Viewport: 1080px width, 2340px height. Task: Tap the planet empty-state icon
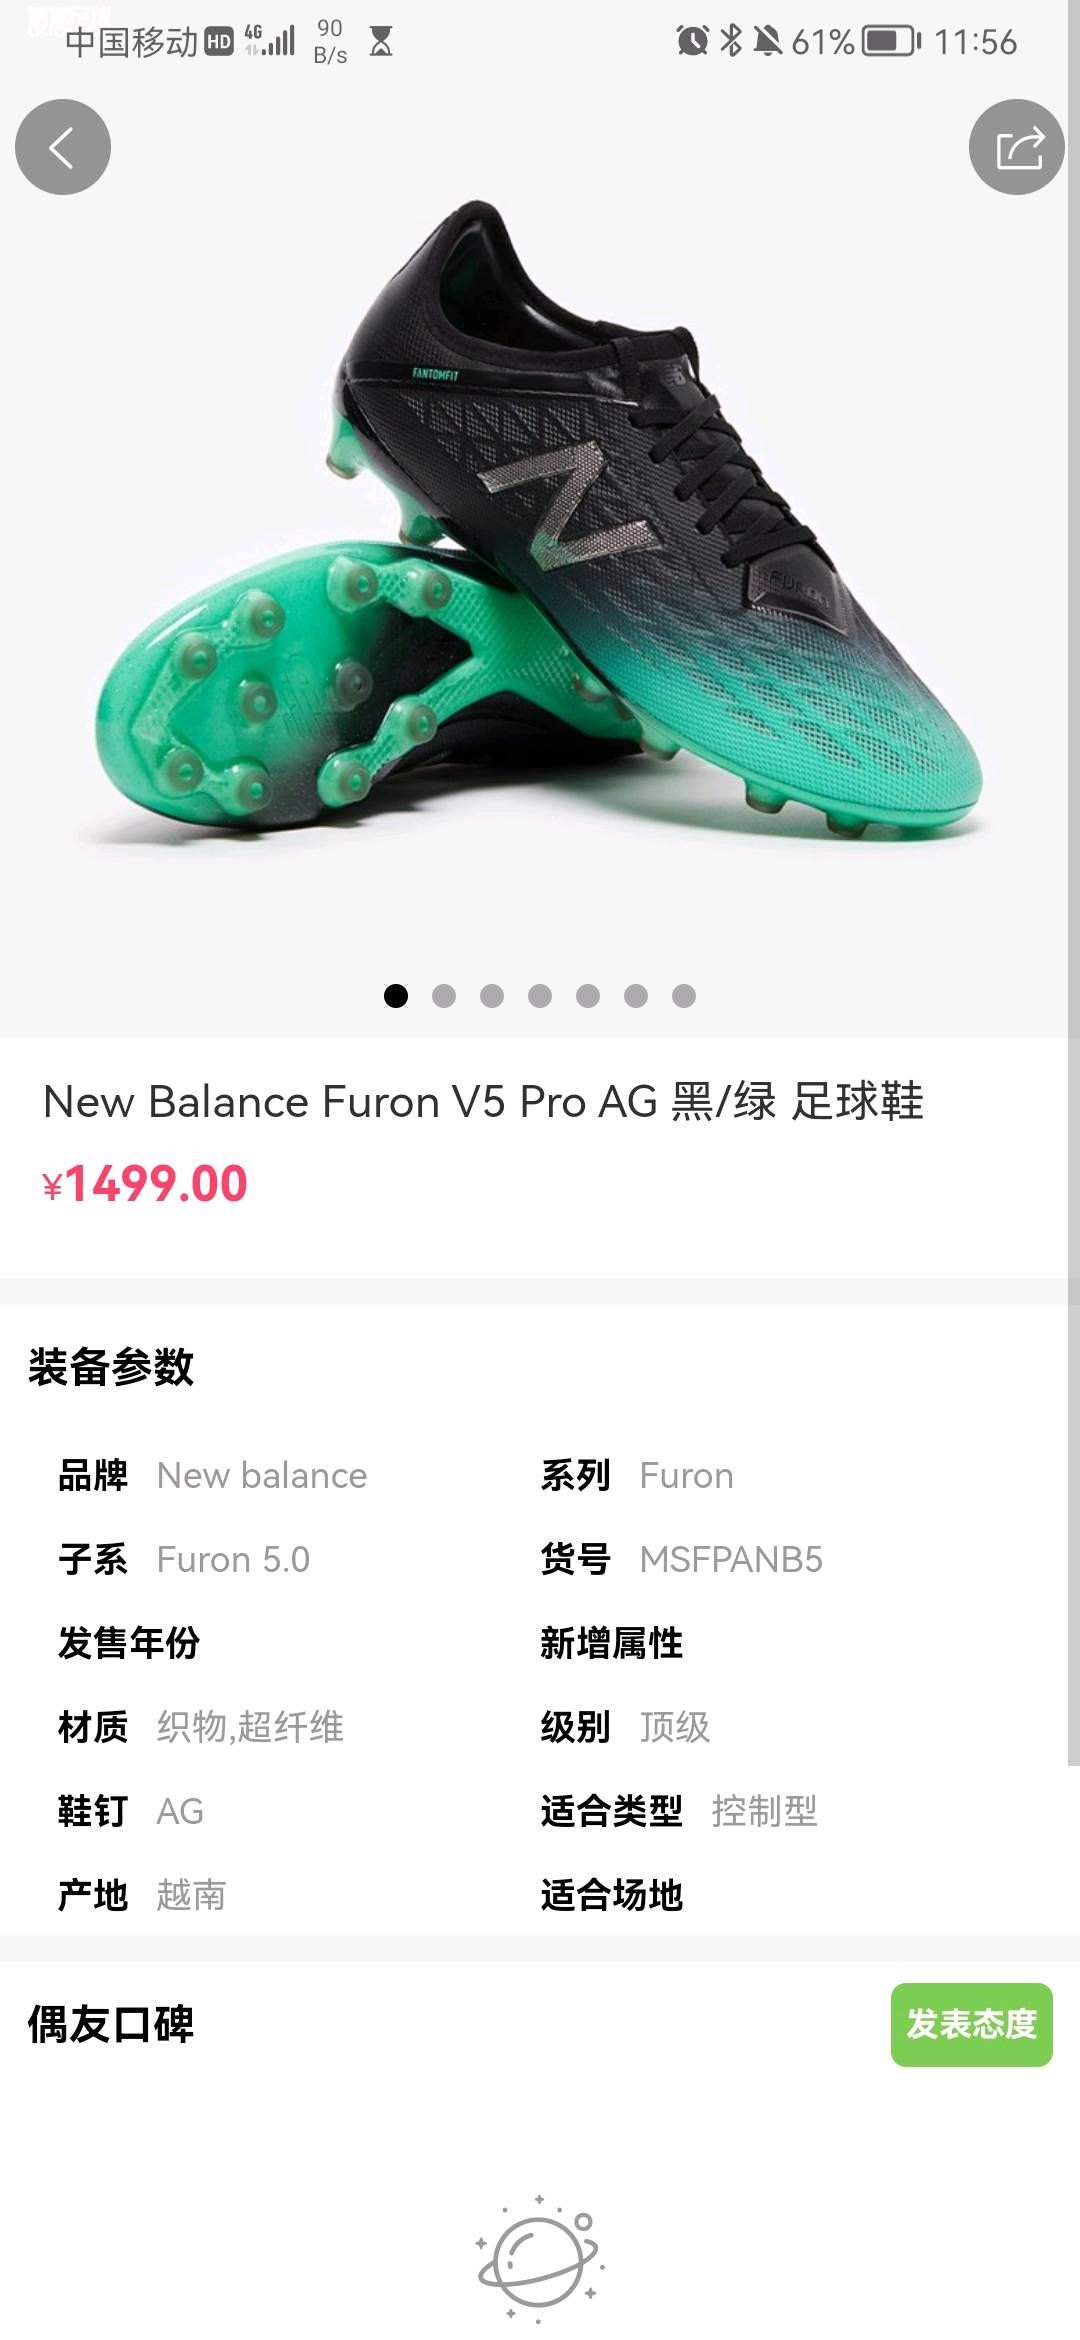click(540, 2257)
